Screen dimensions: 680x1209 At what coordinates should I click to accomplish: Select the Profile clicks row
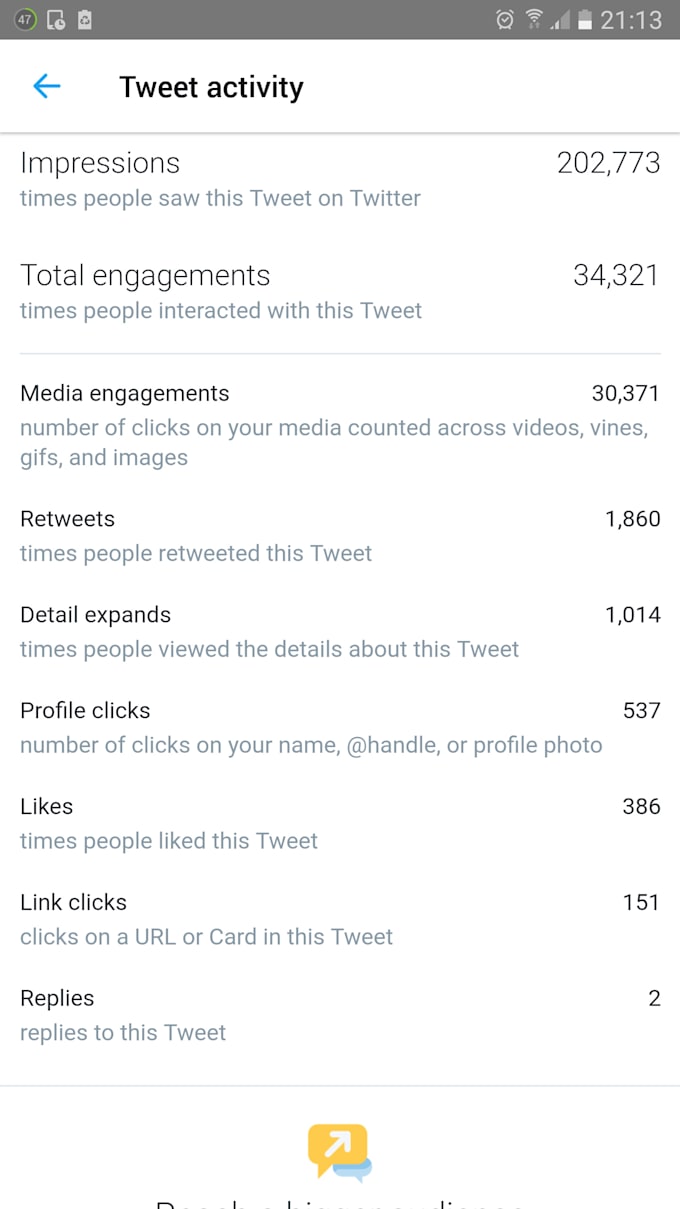click(340, 725)
